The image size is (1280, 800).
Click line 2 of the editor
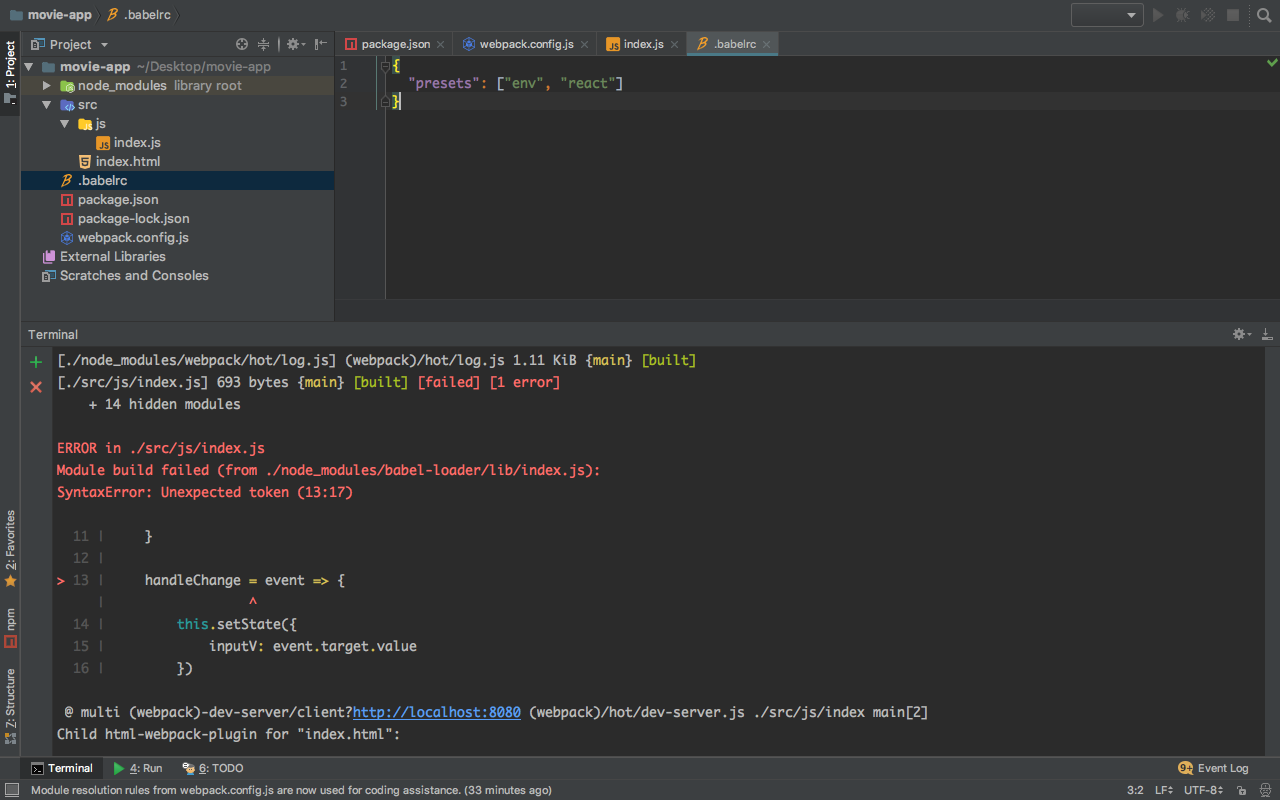click(820, 84)
